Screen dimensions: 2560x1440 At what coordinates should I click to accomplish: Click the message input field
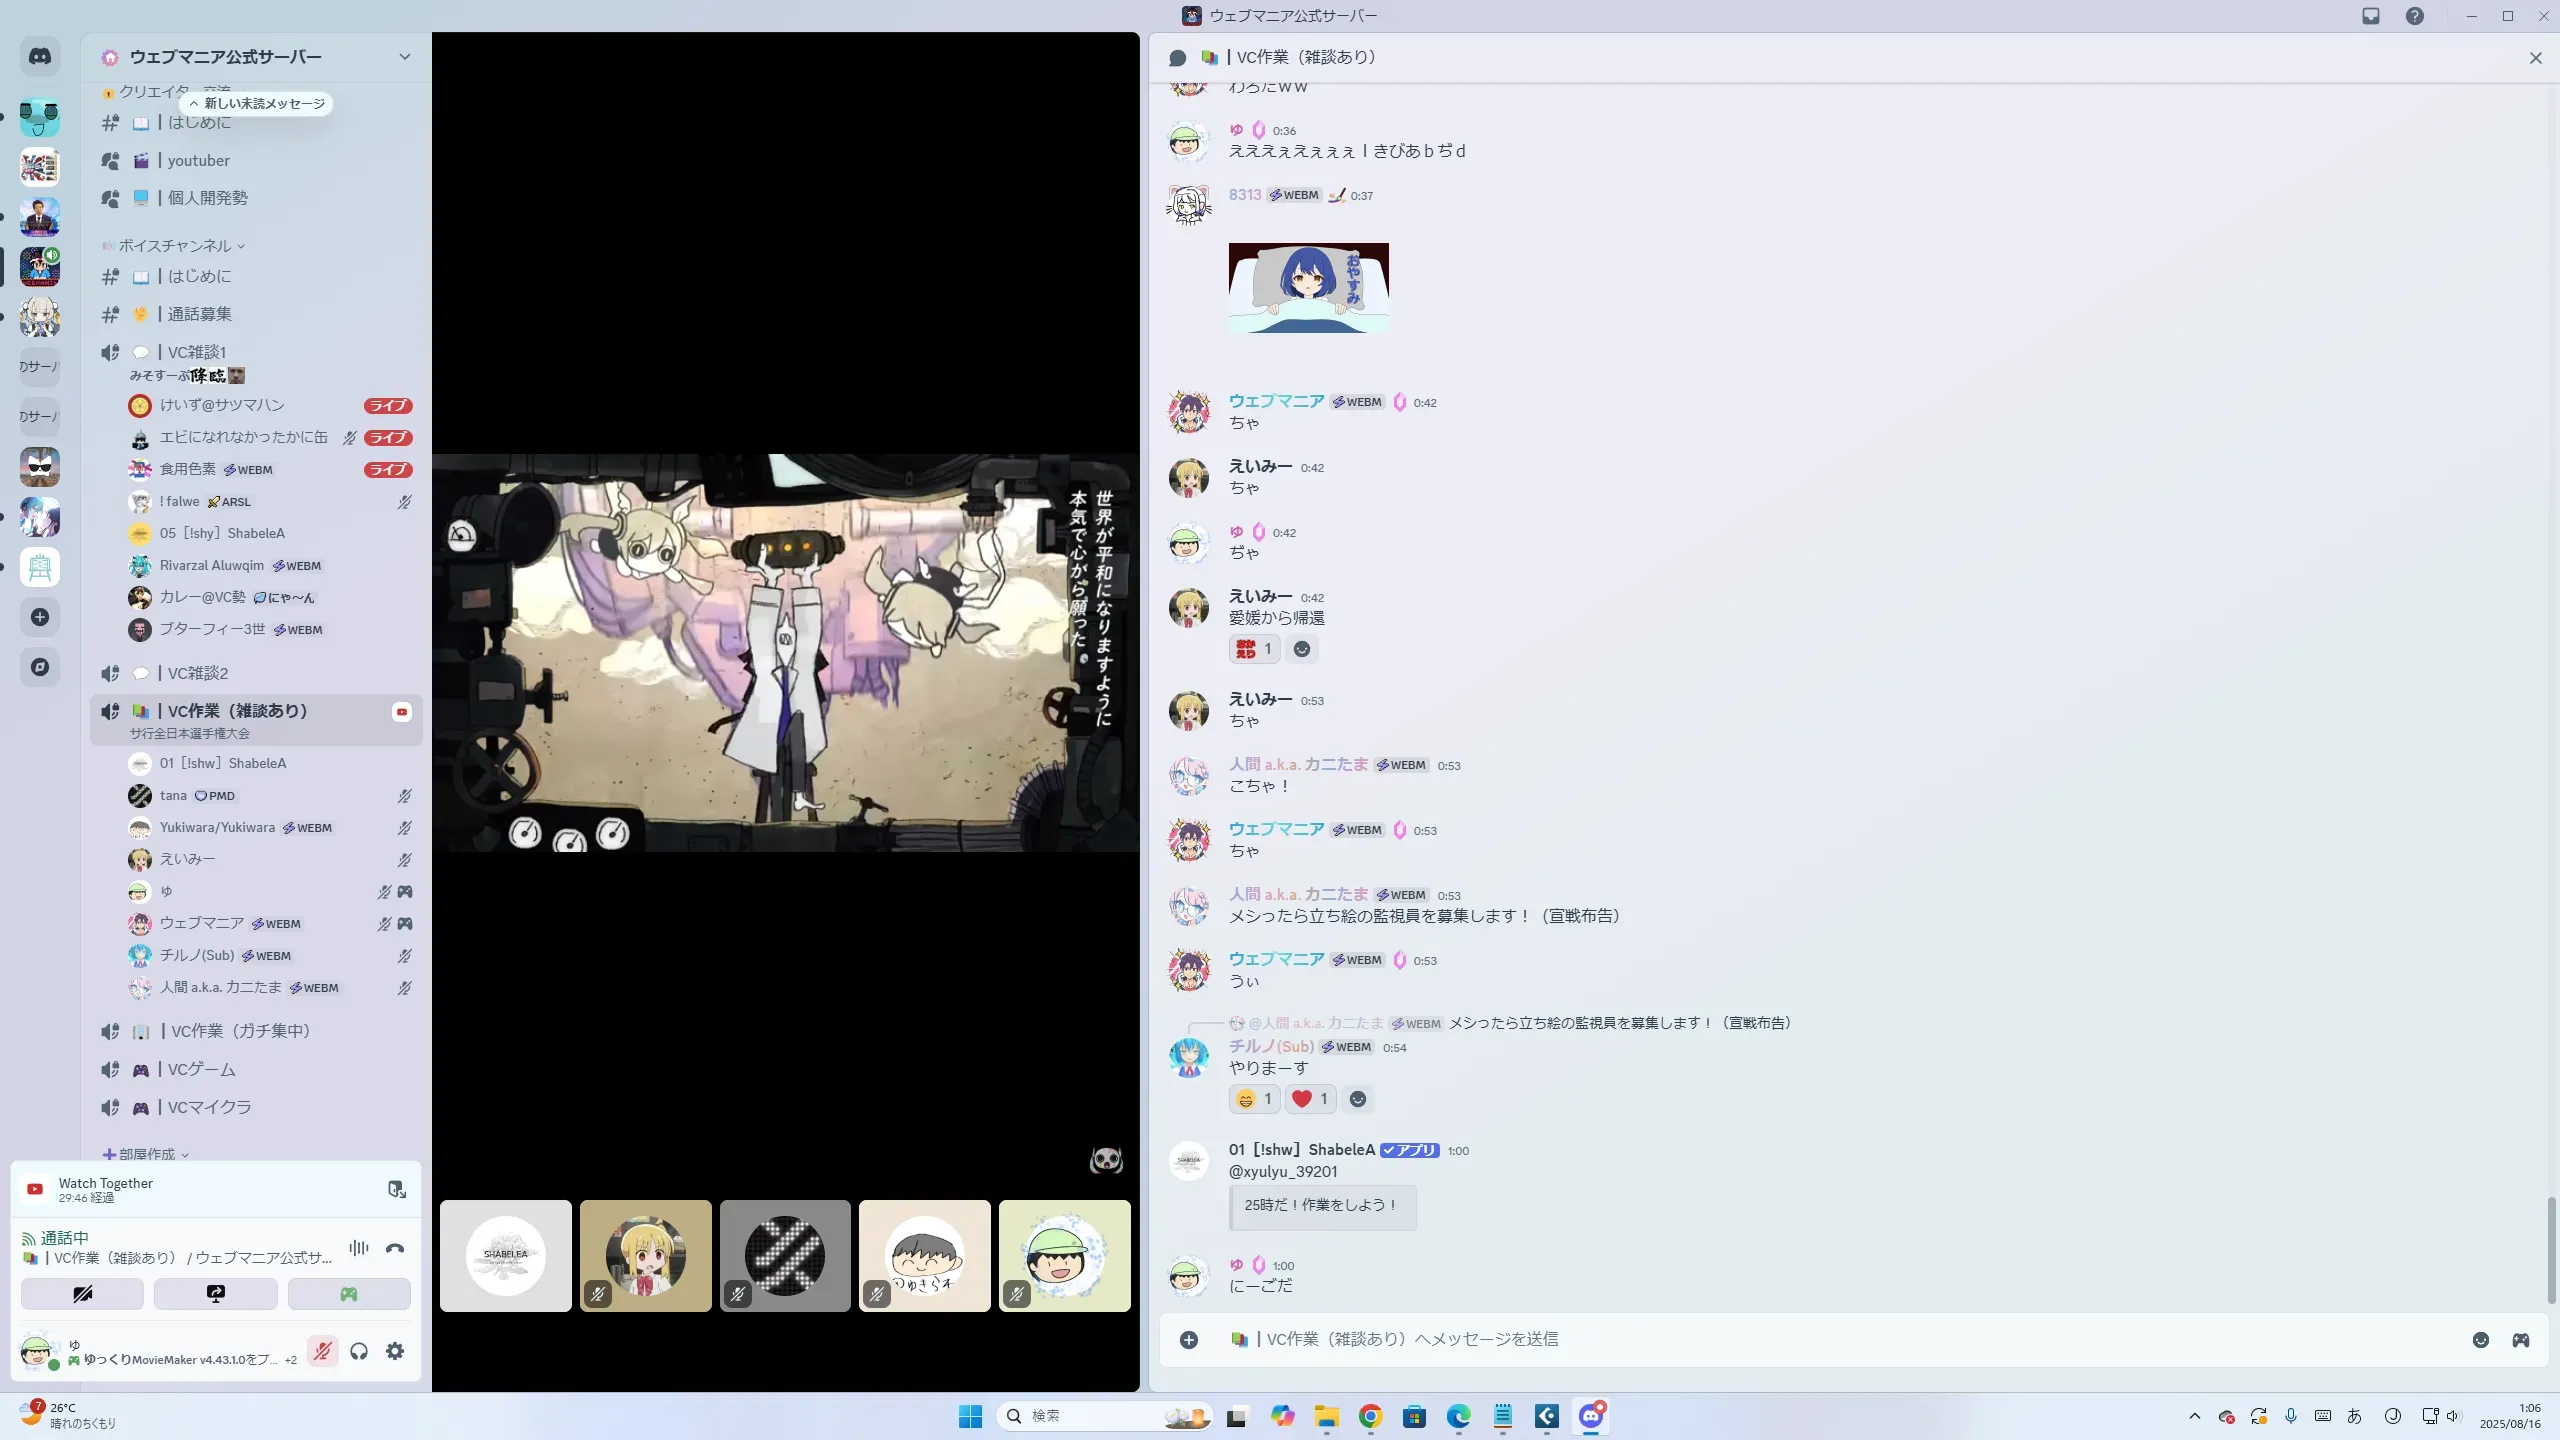tap(1800, 1340)
